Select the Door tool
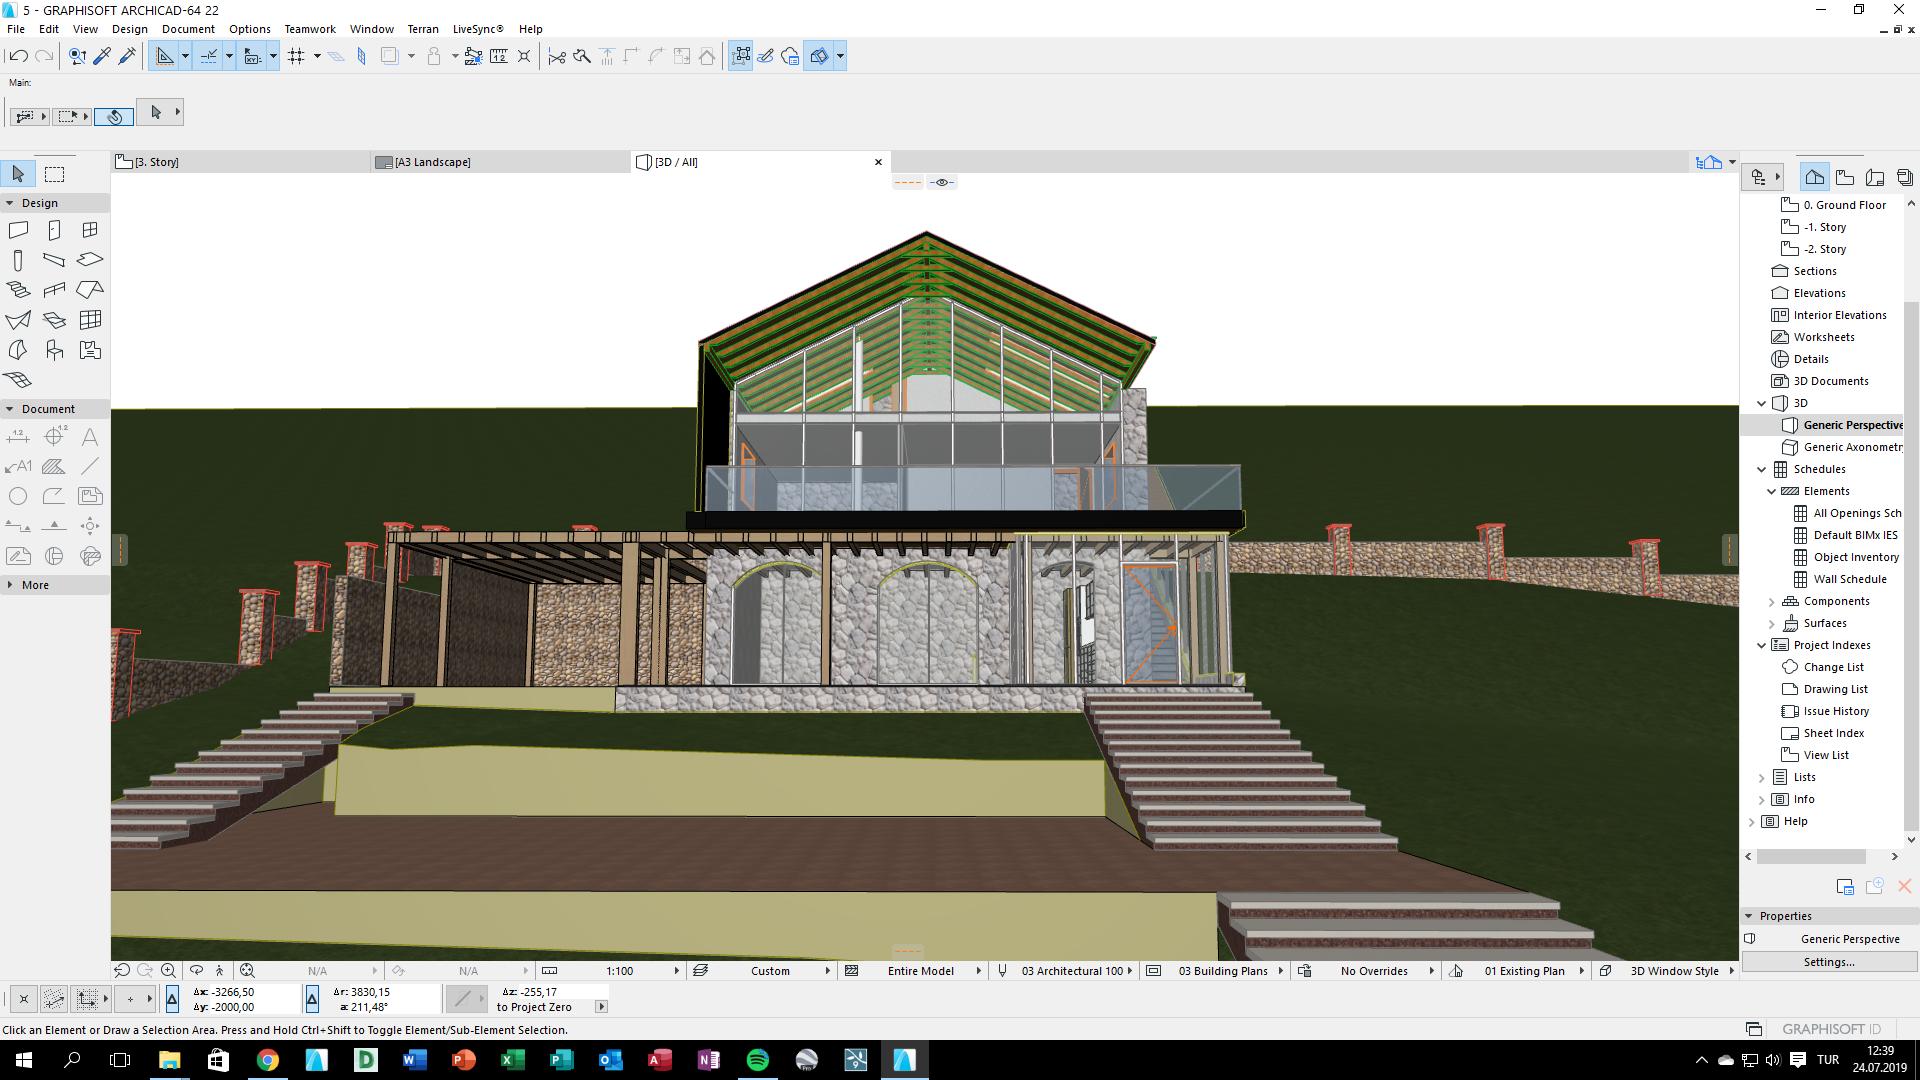 (x=54, y=230)
